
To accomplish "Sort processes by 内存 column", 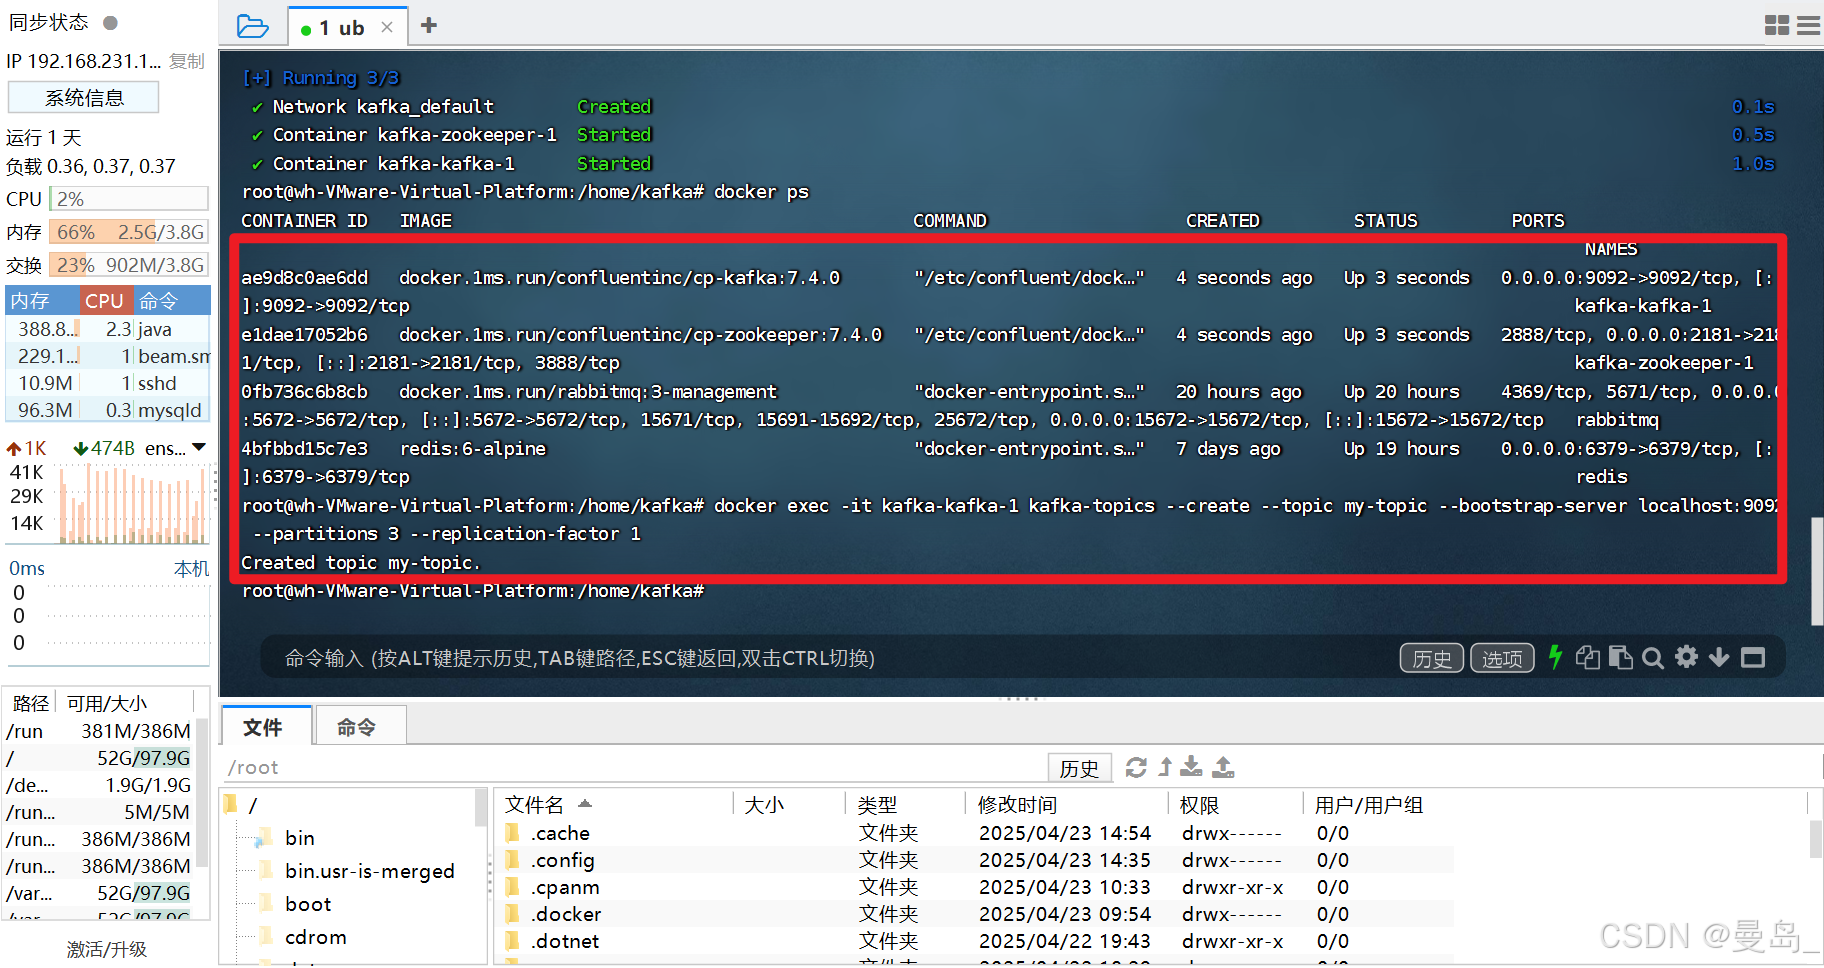I will (x=42, y=300).
